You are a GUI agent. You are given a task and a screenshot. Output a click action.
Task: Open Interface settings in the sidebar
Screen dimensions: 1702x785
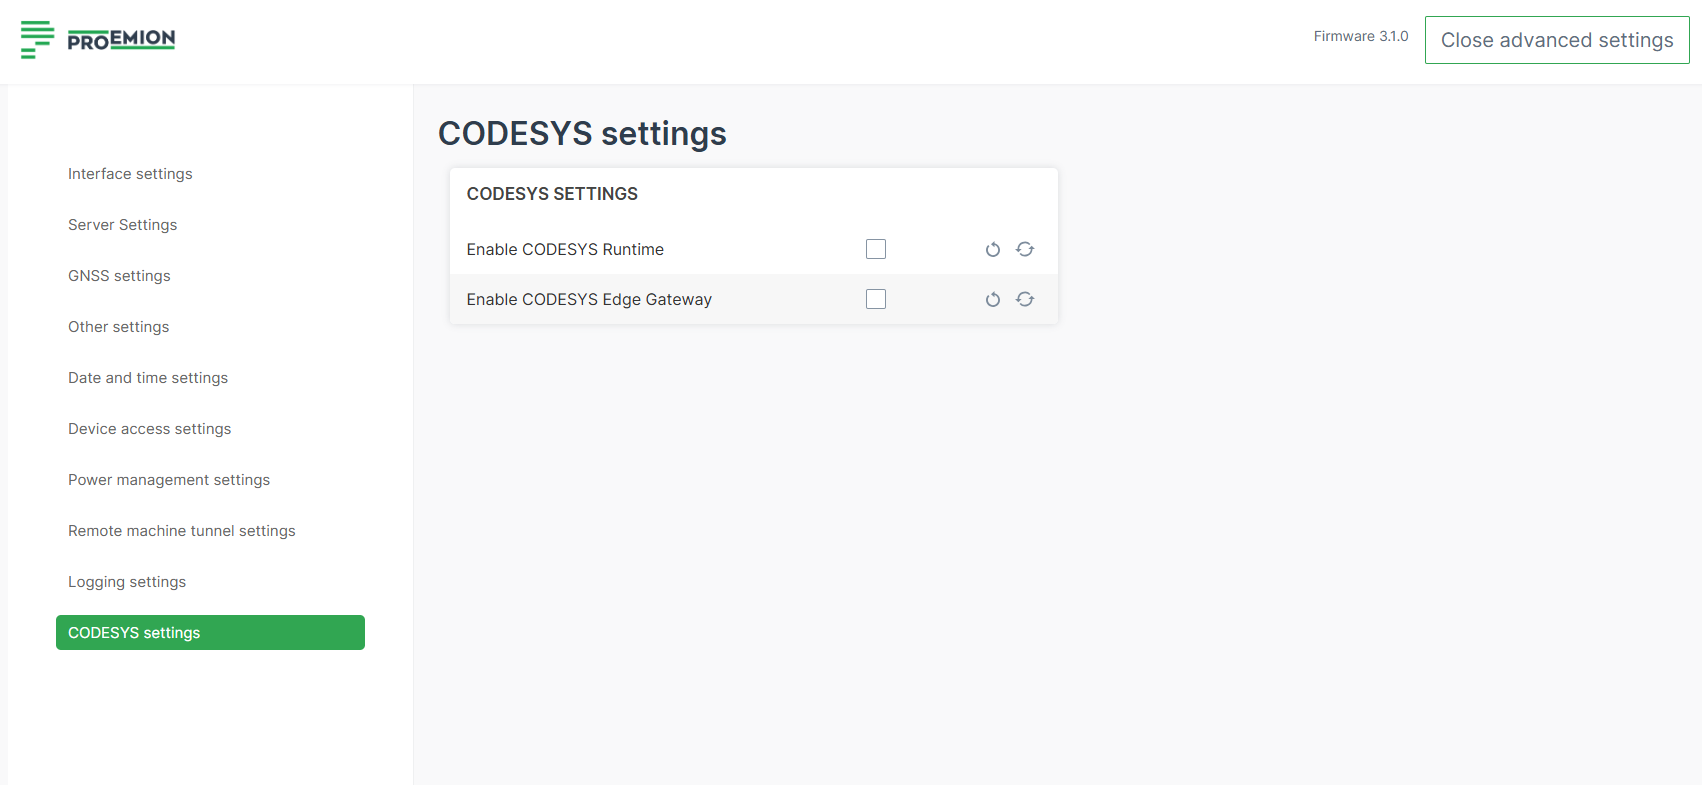(130, 174)
